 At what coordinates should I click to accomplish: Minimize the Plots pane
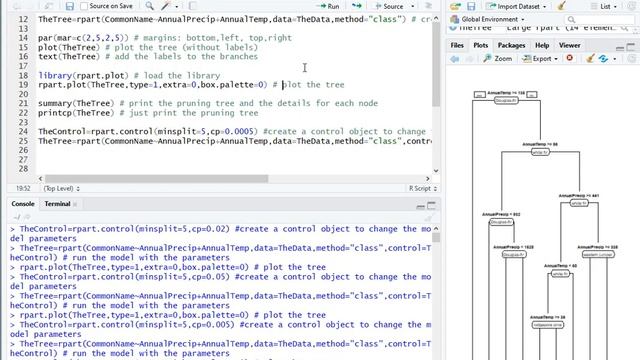click(x=620, y=48)
